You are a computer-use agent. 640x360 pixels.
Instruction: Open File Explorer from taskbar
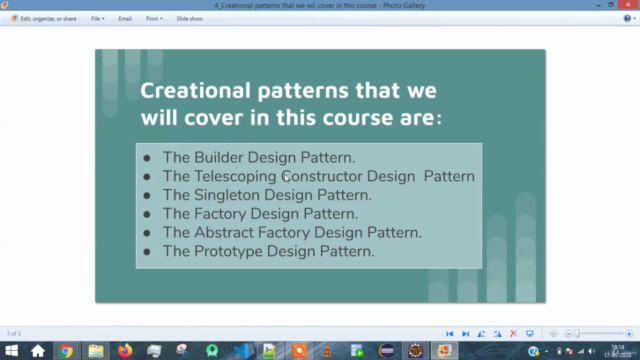(x=96, y=351)
